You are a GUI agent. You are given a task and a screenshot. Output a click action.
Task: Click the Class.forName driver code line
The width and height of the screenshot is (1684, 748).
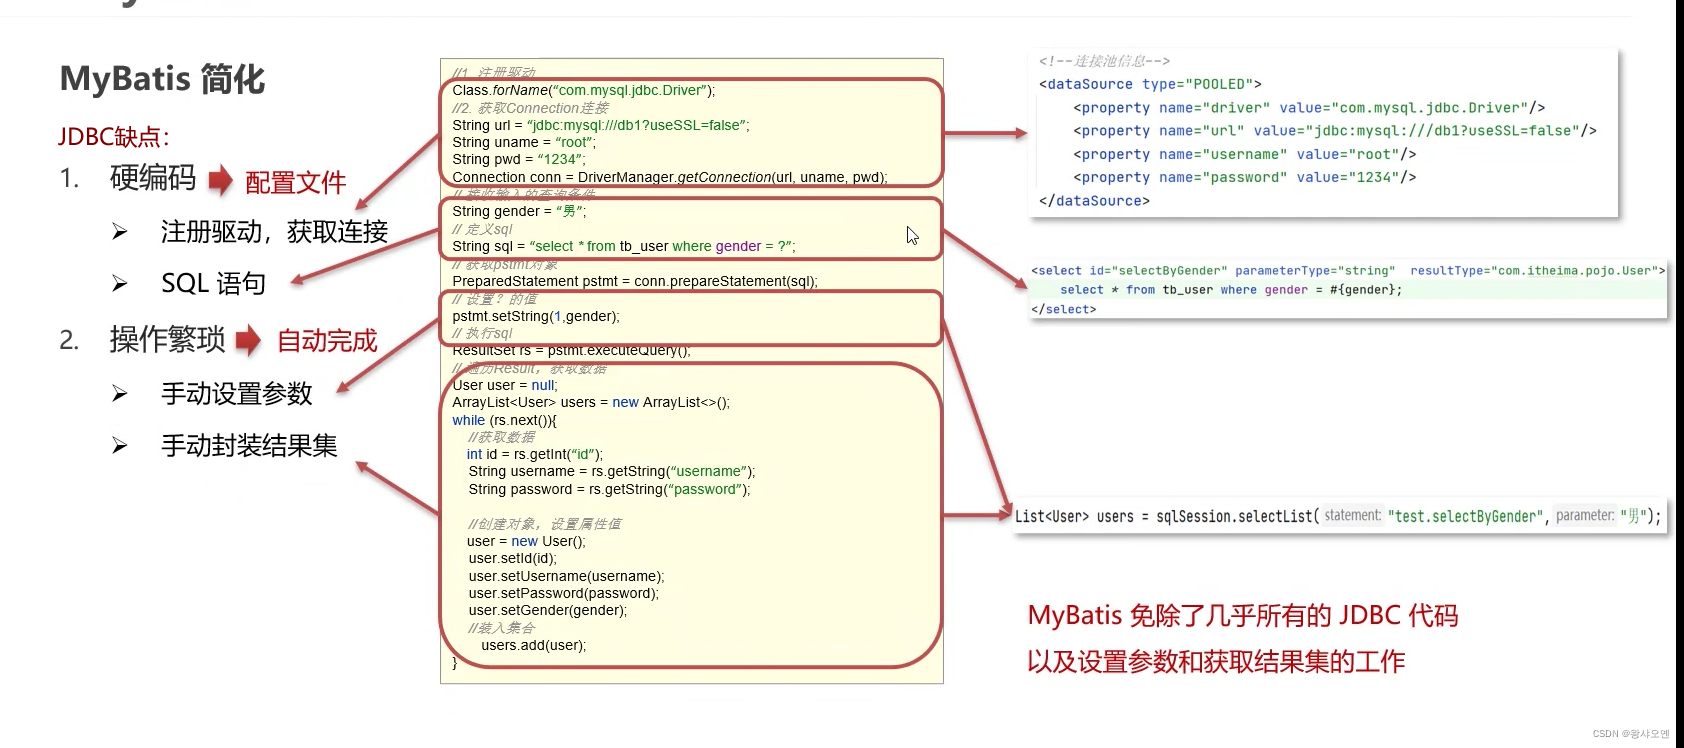[584, 90]
